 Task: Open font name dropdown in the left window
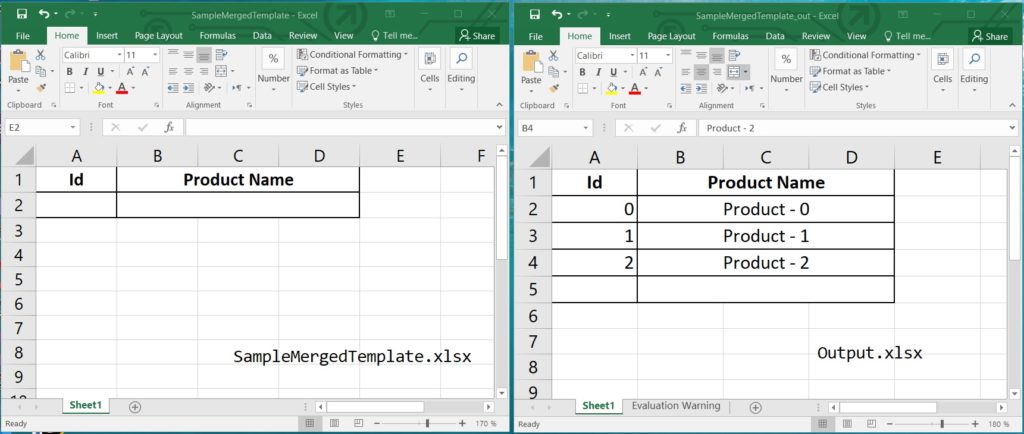tap(119, 56)
